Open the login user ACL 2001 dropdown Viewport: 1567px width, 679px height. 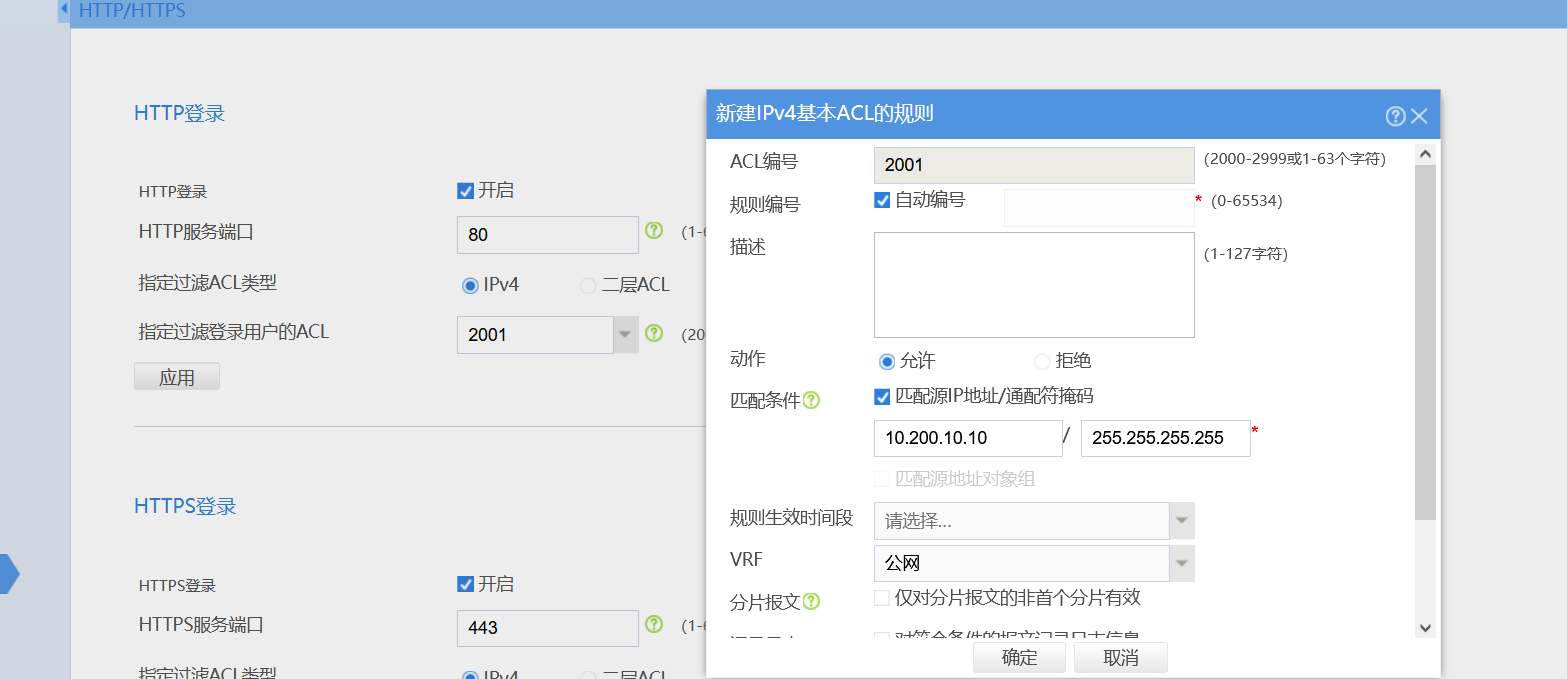625,334
